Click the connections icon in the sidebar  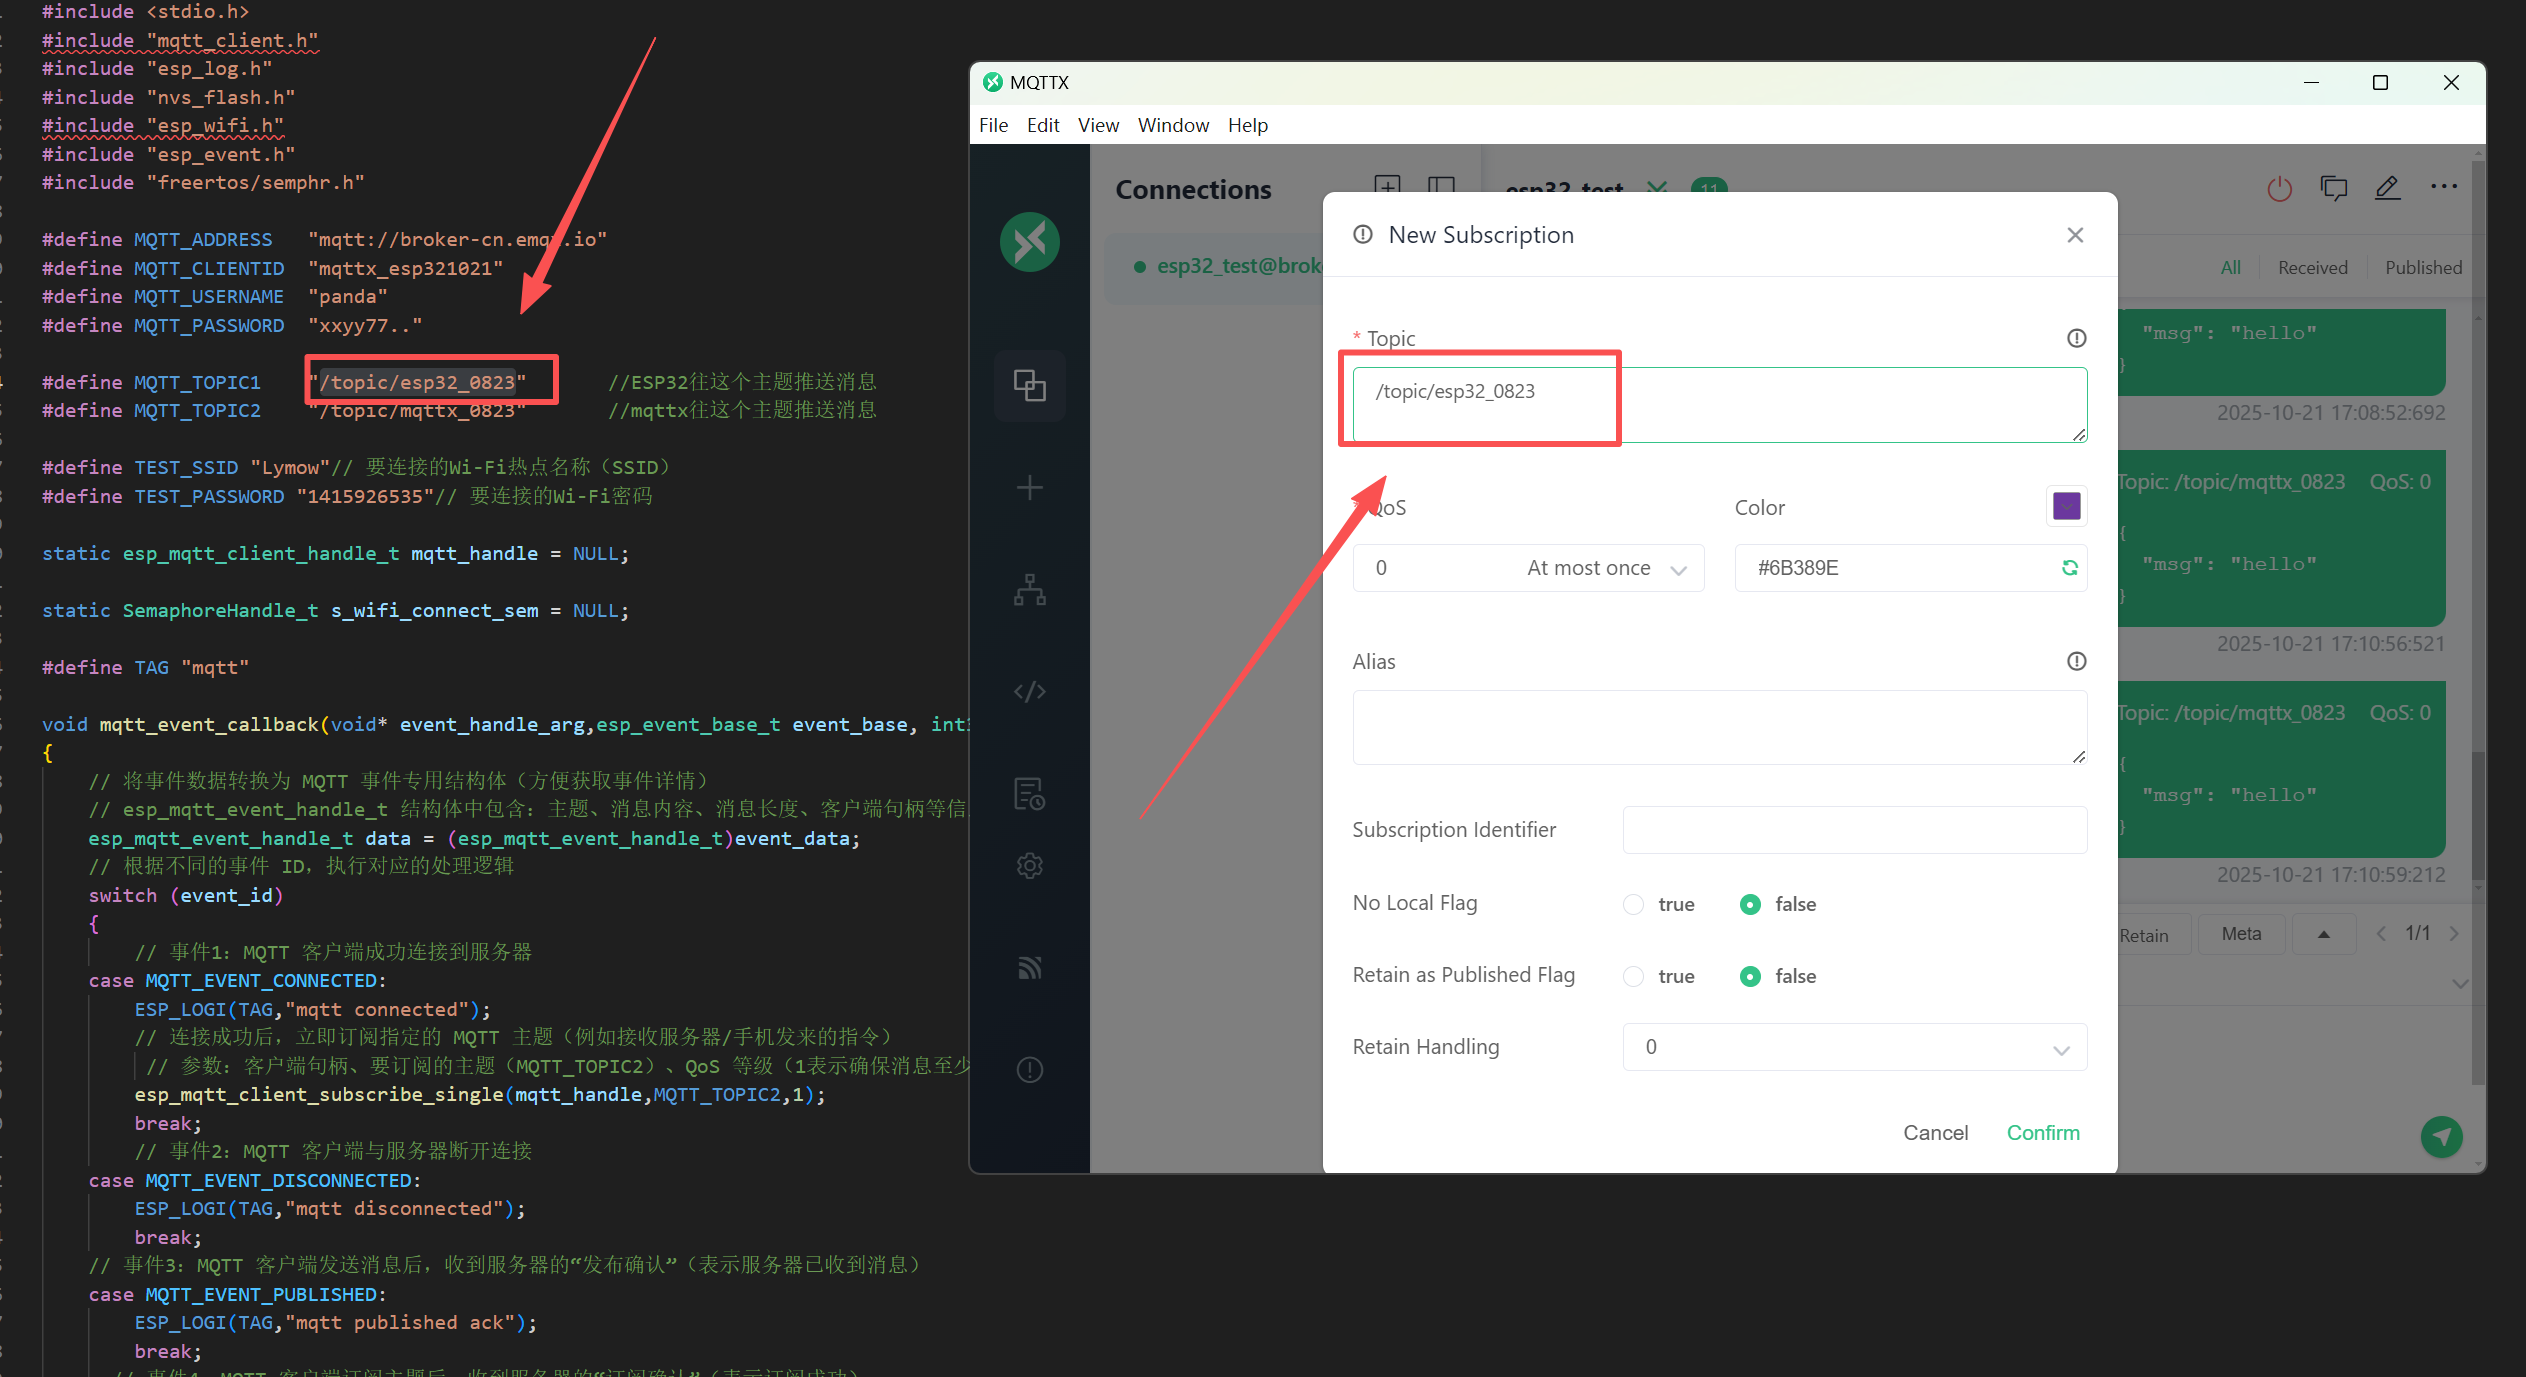tap(1029, 385)
